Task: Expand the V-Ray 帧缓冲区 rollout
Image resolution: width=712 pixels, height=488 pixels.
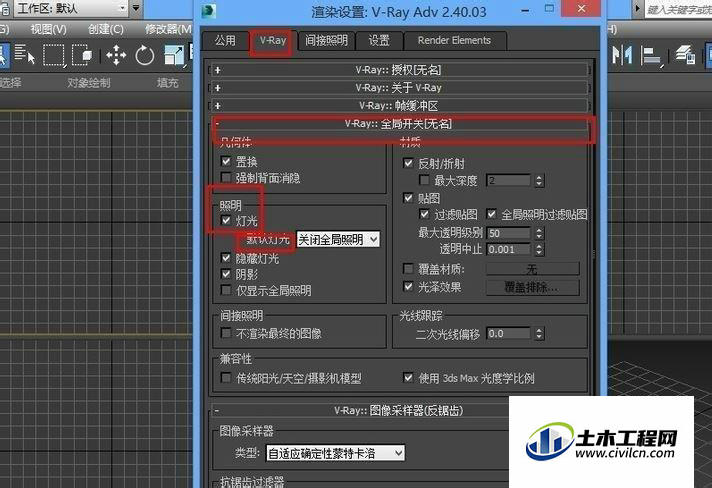Action: [399, 106]
